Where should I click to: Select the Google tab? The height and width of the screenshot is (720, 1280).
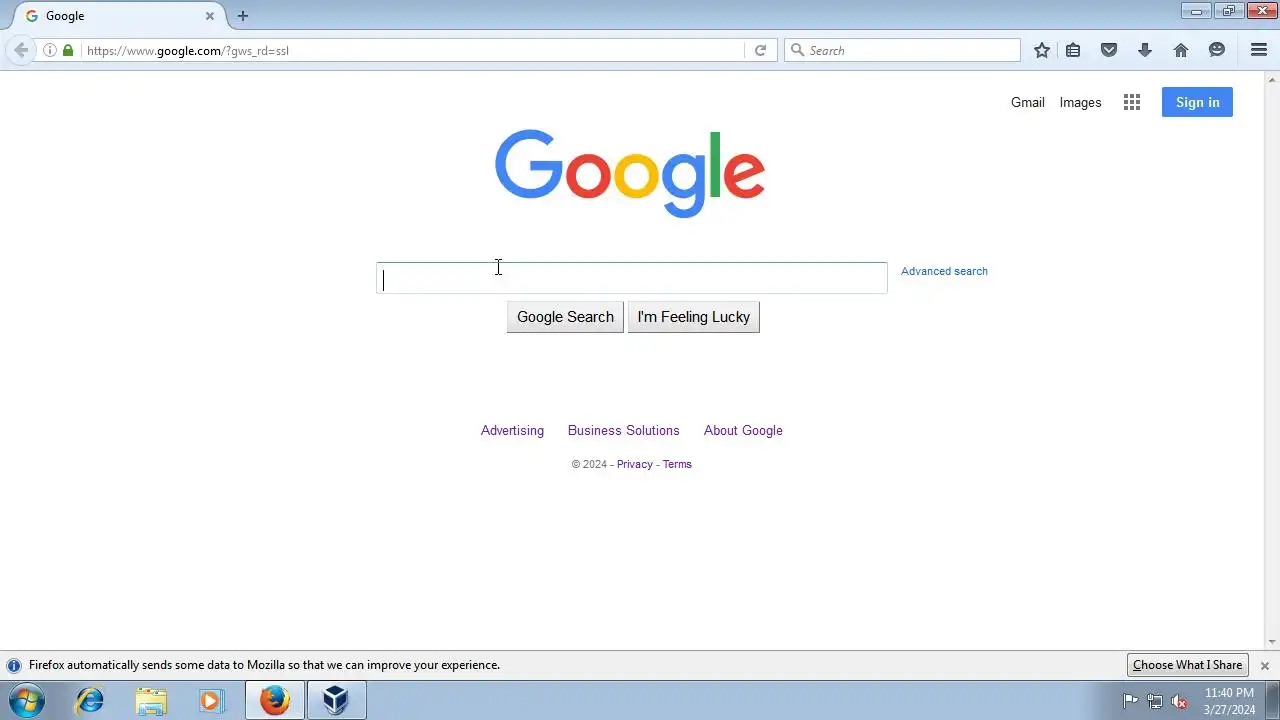(118, 16)
